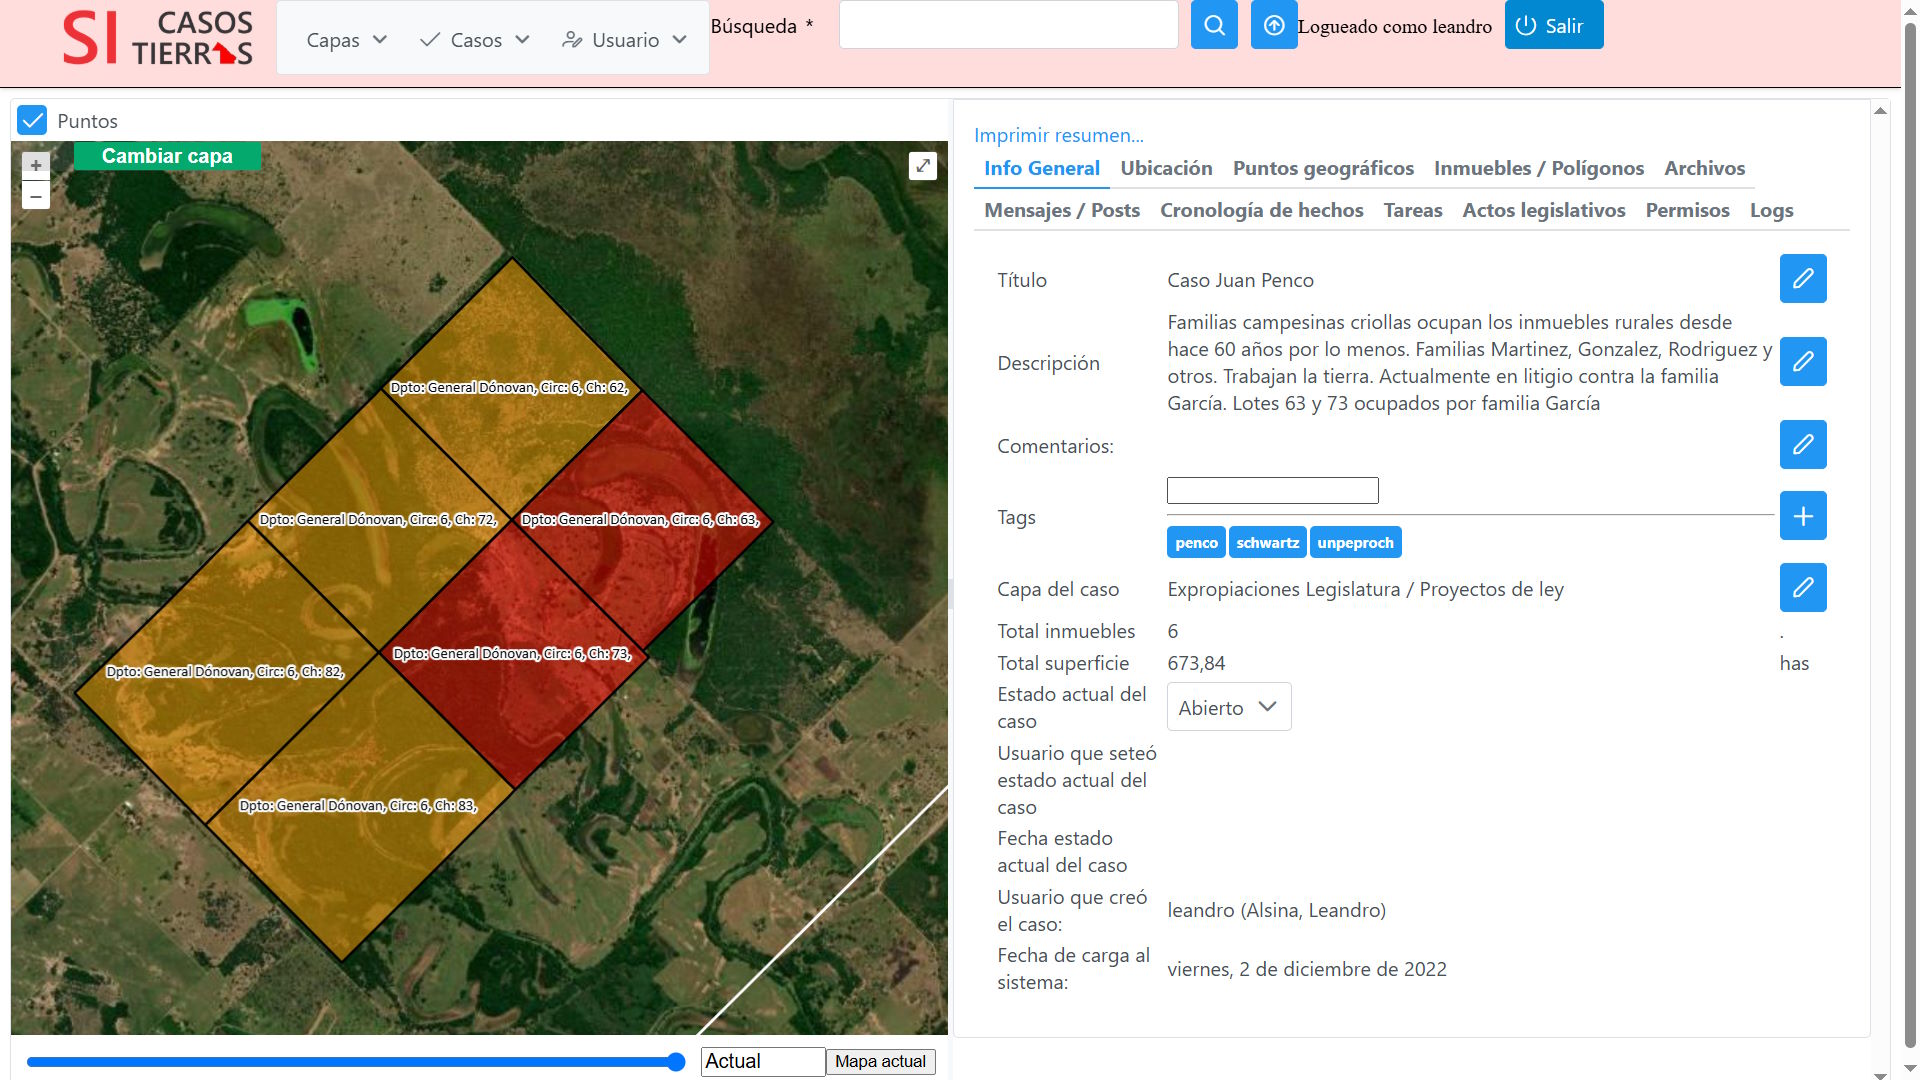Open the Cronología de hechos tab
Image resolution: width=1920 pixels, height=1080 pixels.
tap(1261, 210)
